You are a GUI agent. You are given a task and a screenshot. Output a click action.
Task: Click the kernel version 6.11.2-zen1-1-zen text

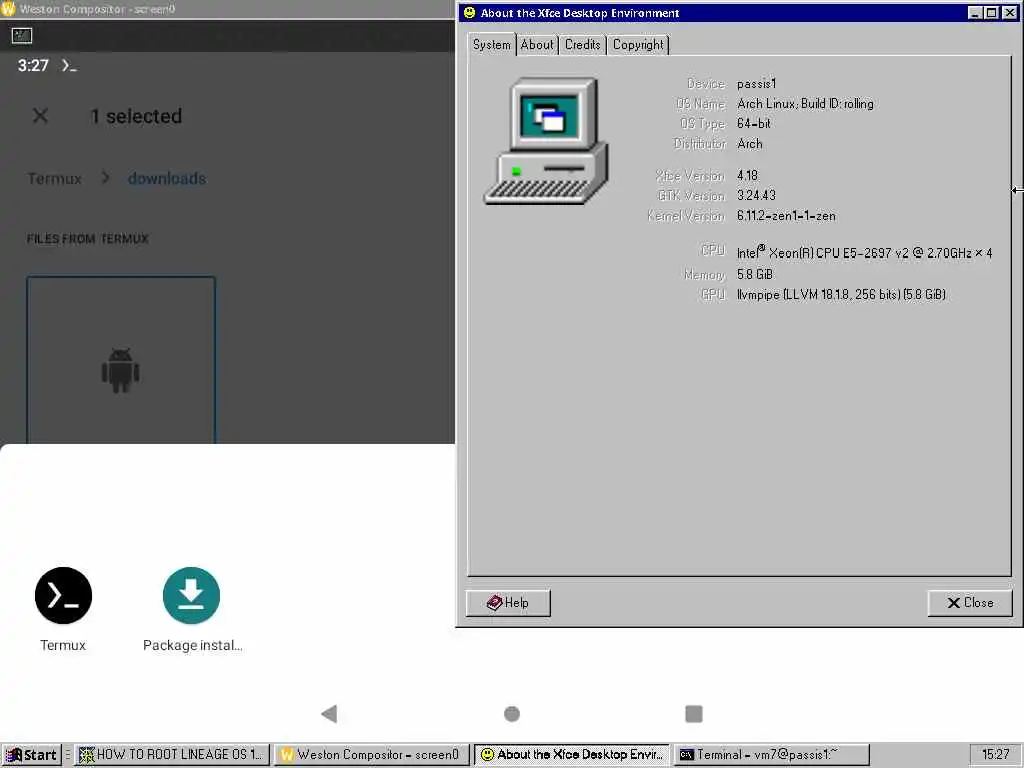(786, 216)
